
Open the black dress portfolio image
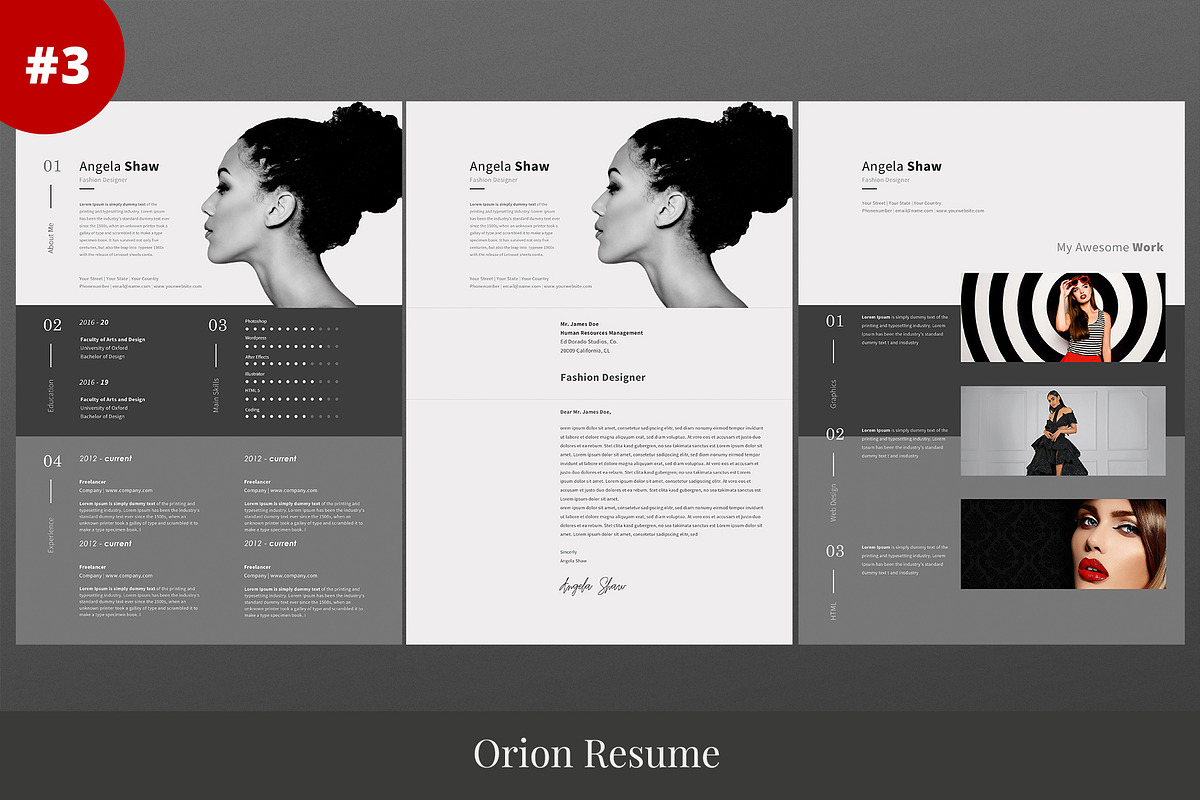coord(1063,431)
